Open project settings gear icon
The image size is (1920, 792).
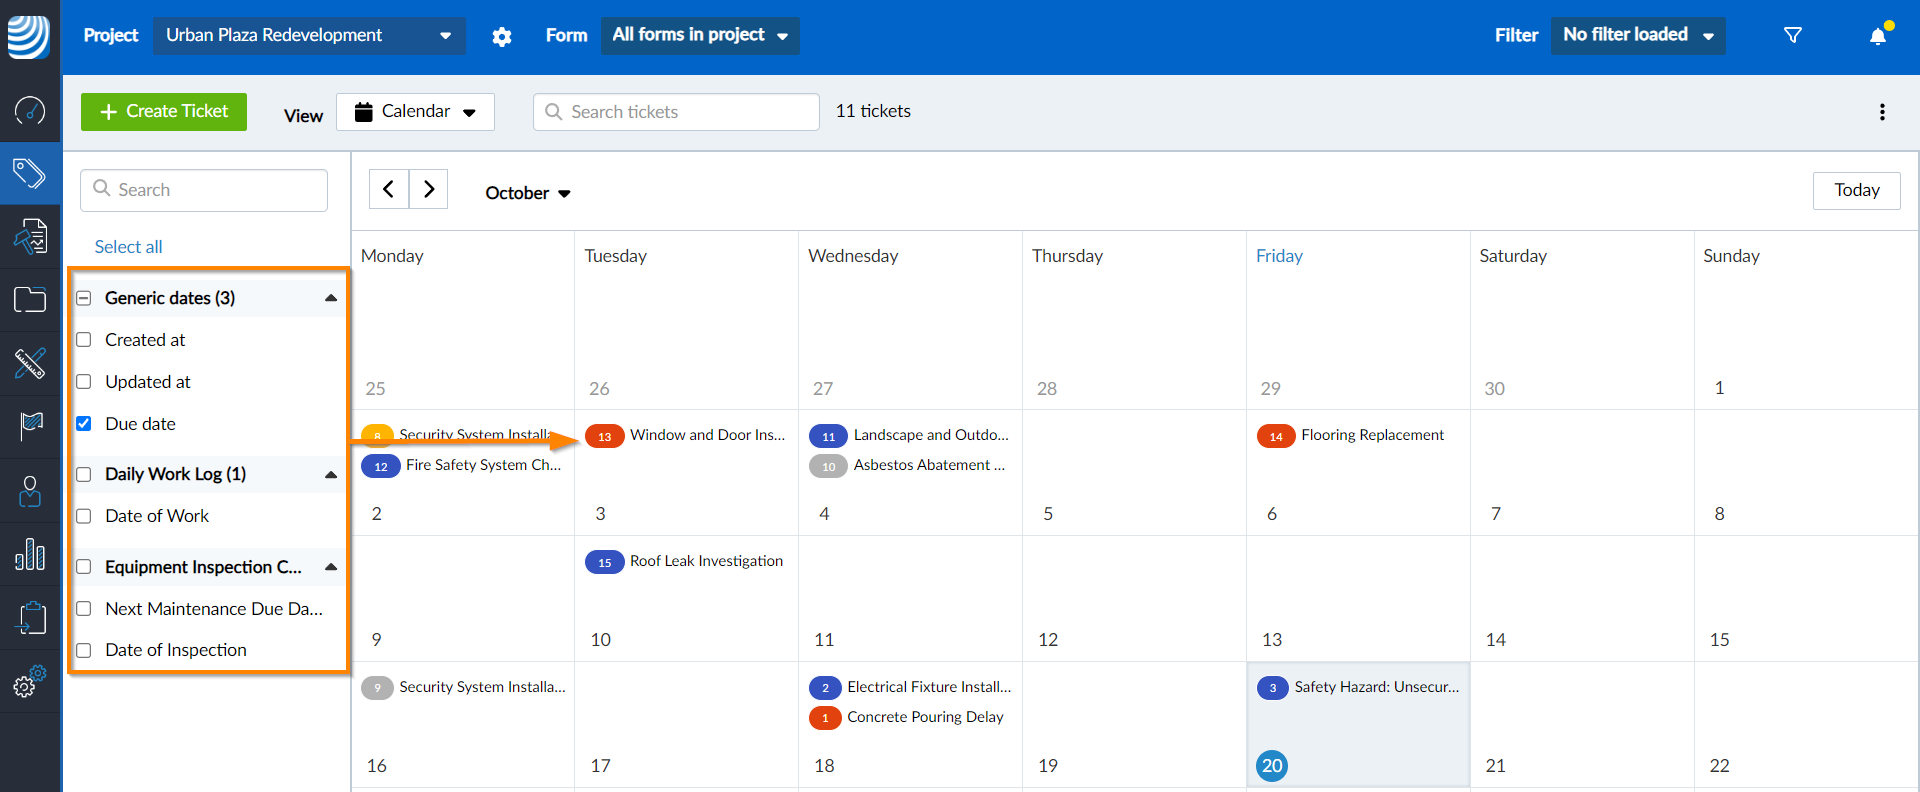[502, 37]
